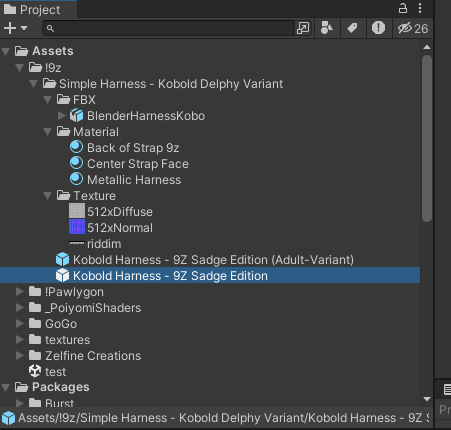This screenshot has width=451, height=430.
Task: Toggle hidden packages visibility showing 26
Action: (x=413, y=28)
